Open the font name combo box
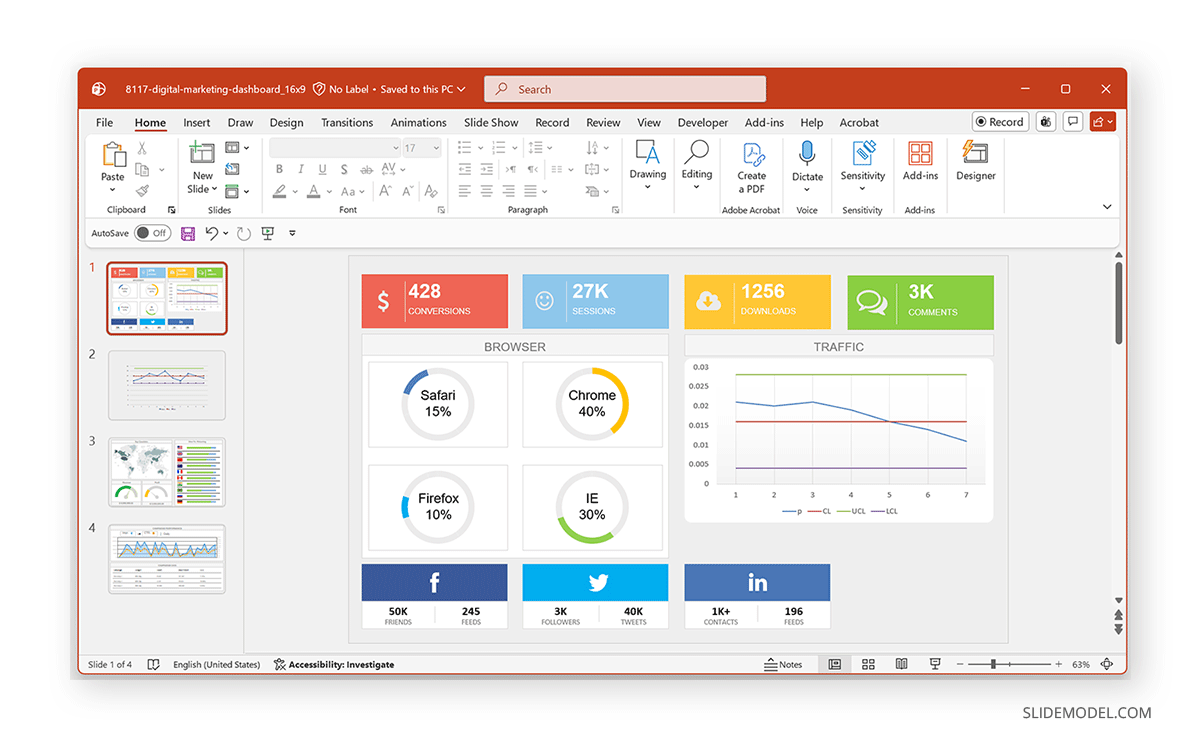The height and width of the screenshot is (743, 1200). point(334,147)
